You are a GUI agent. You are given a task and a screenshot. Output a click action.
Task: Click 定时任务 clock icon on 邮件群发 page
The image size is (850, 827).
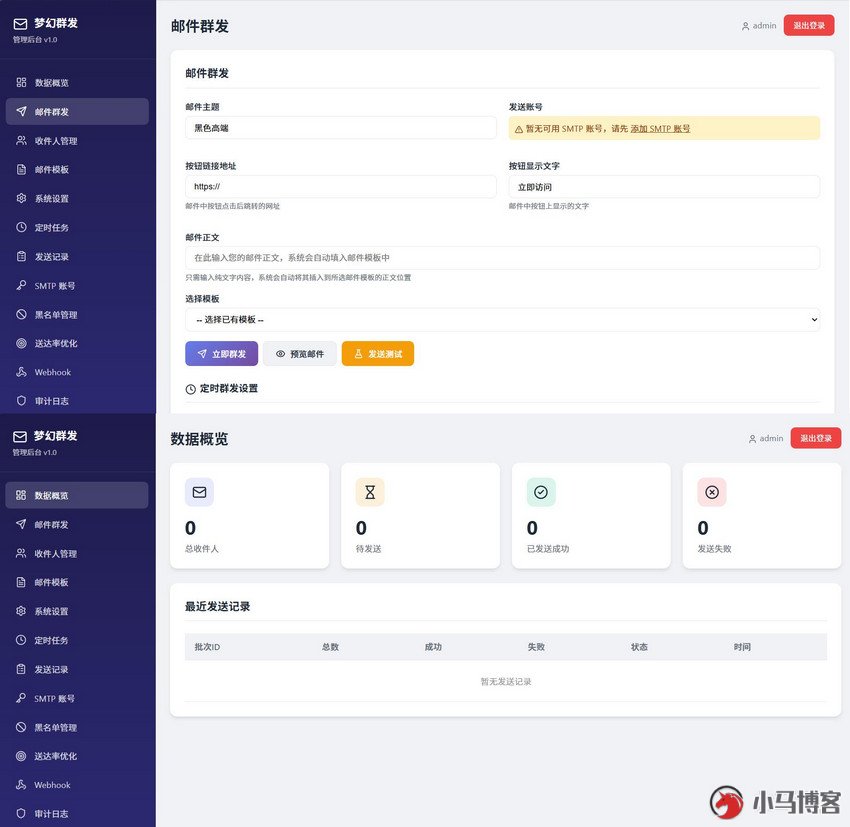pyautogui.click(x=21, y=227)
